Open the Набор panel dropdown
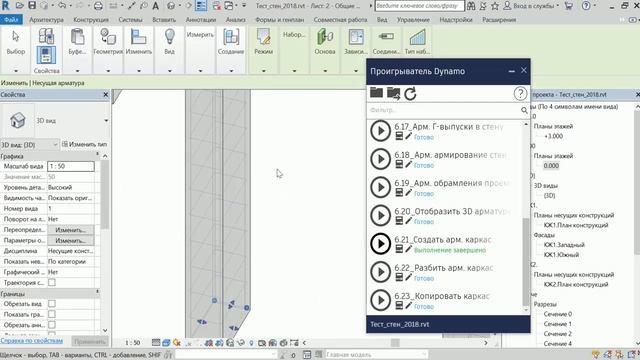 [x=294, y=71]
